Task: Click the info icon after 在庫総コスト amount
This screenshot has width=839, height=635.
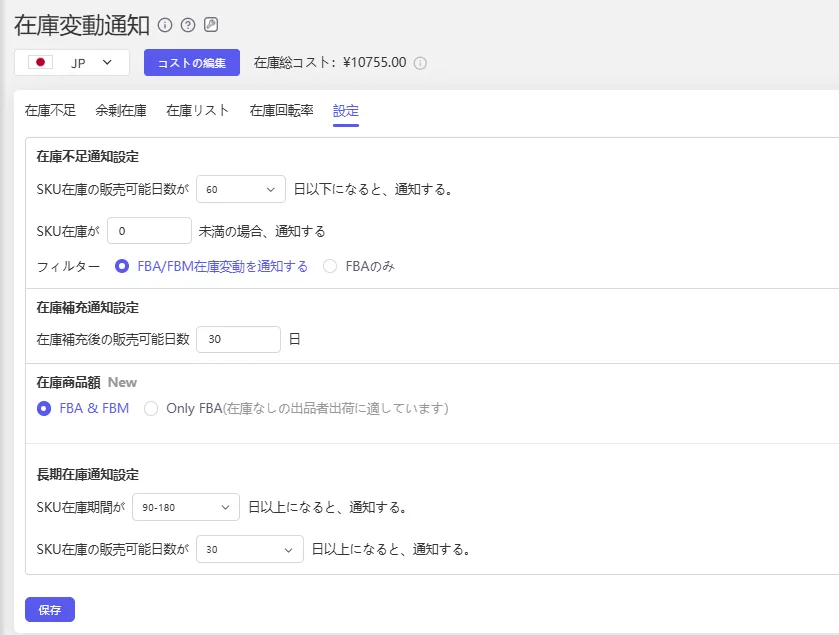Action: 421,63
